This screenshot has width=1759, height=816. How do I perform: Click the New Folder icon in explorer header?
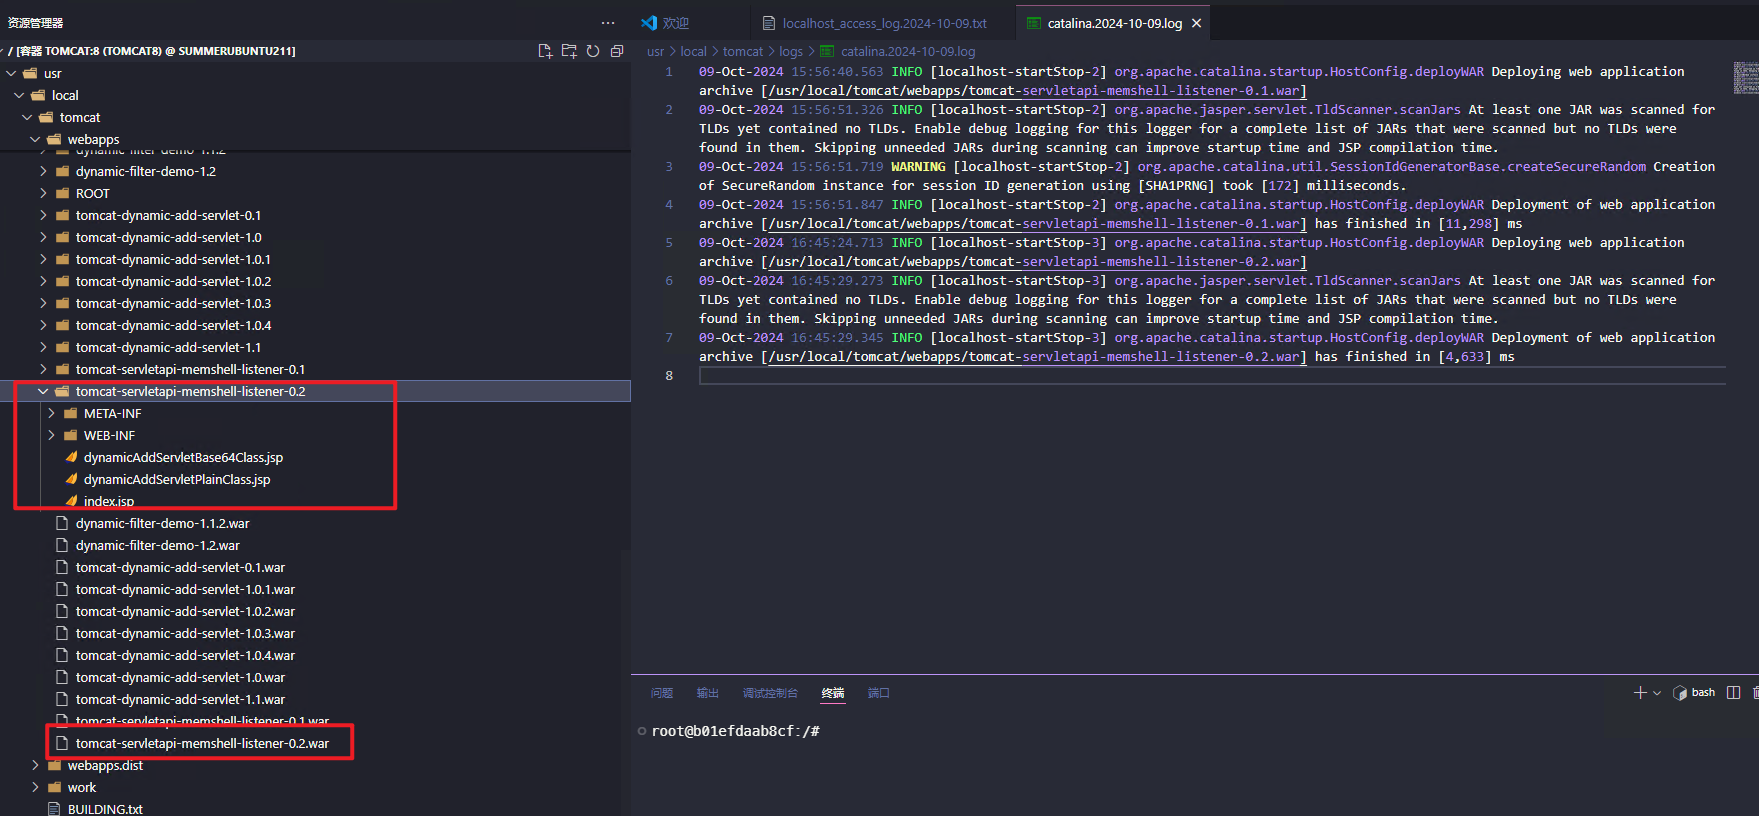569,51
